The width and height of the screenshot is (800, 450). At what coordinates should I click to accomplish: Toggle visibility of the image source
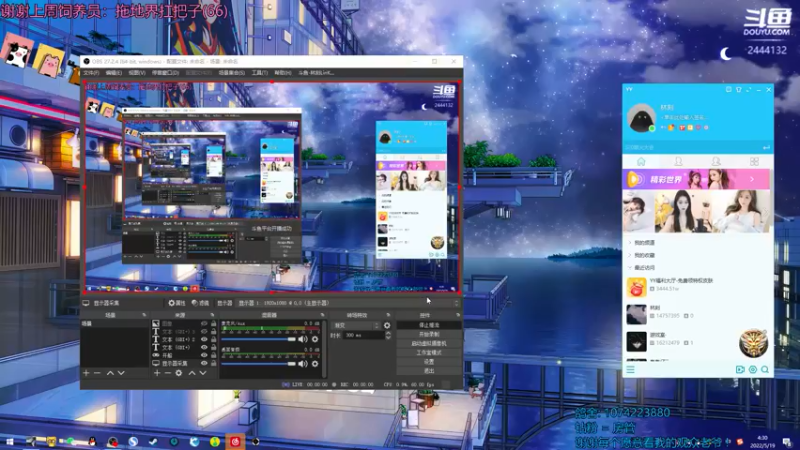[204, 323]
